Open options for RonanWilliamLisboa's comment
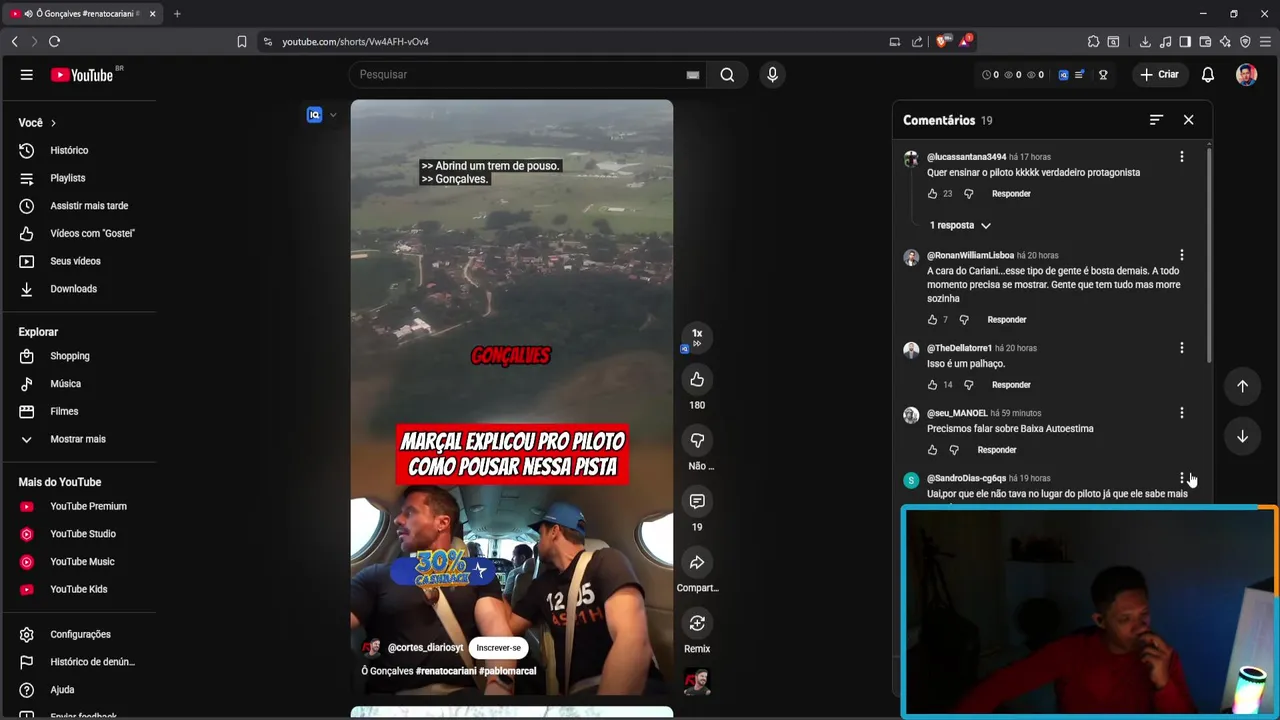1280x720 pixels. (1182, 255)
